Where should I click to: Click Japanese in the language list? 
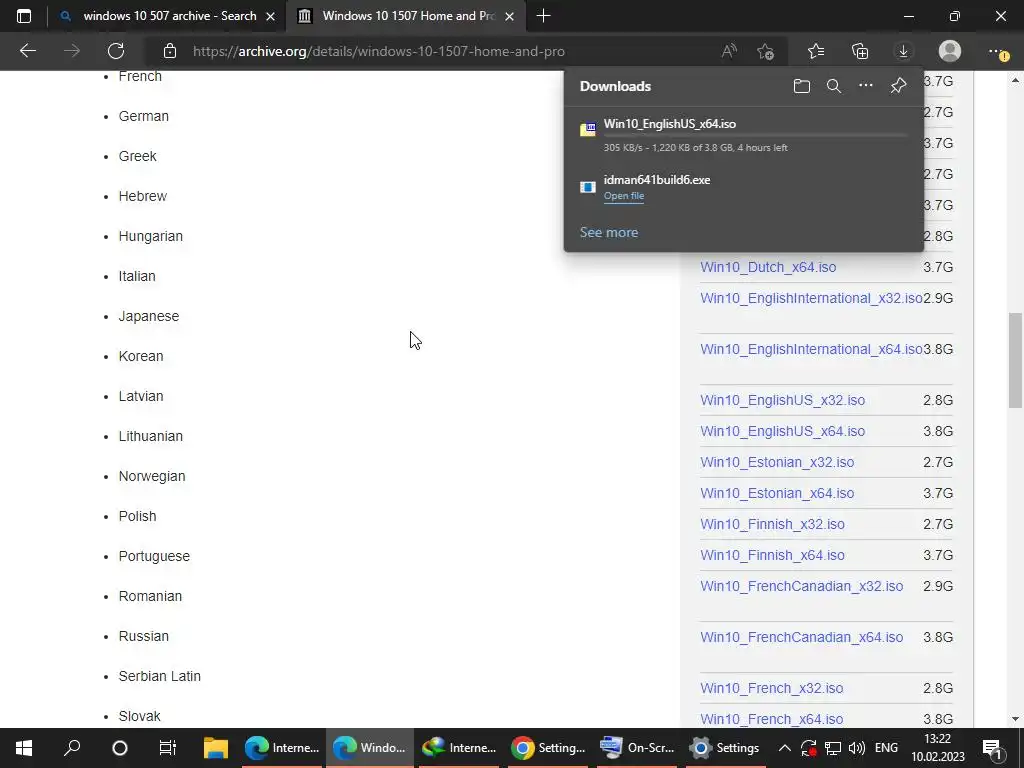click(x=148, y=316)
